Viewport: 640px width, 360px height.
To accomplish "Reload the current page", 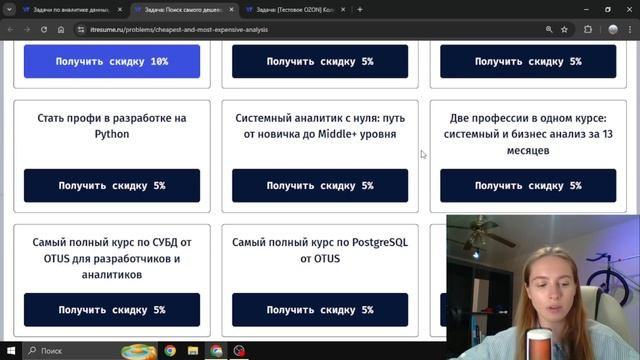I will [44, 29].
